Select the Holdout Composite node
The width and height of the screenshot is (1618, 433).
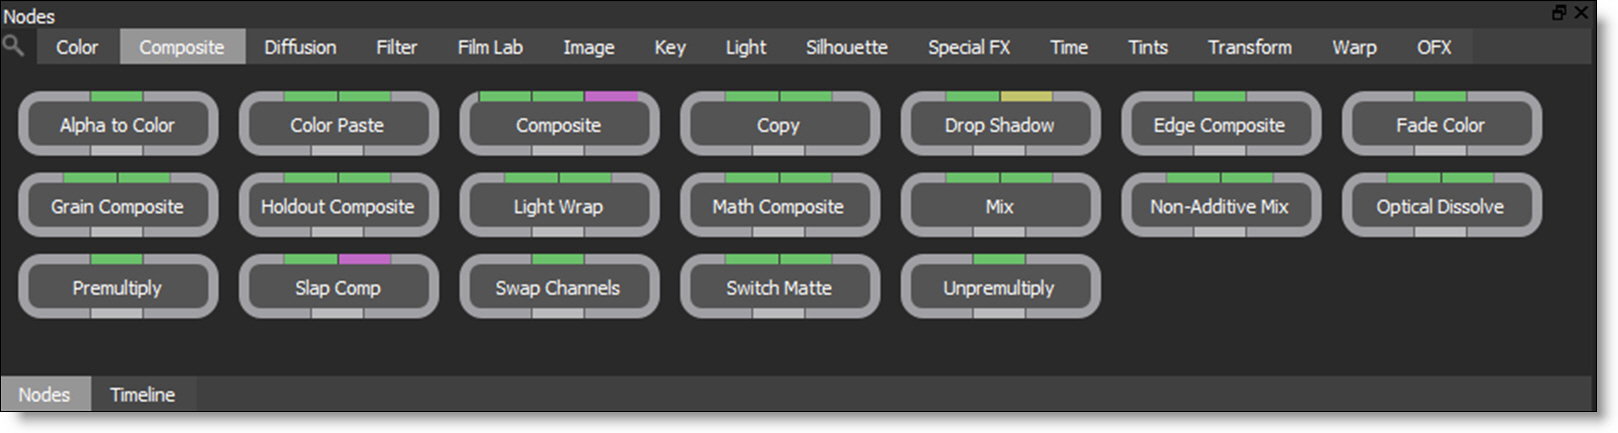click(x=338, y=206)
